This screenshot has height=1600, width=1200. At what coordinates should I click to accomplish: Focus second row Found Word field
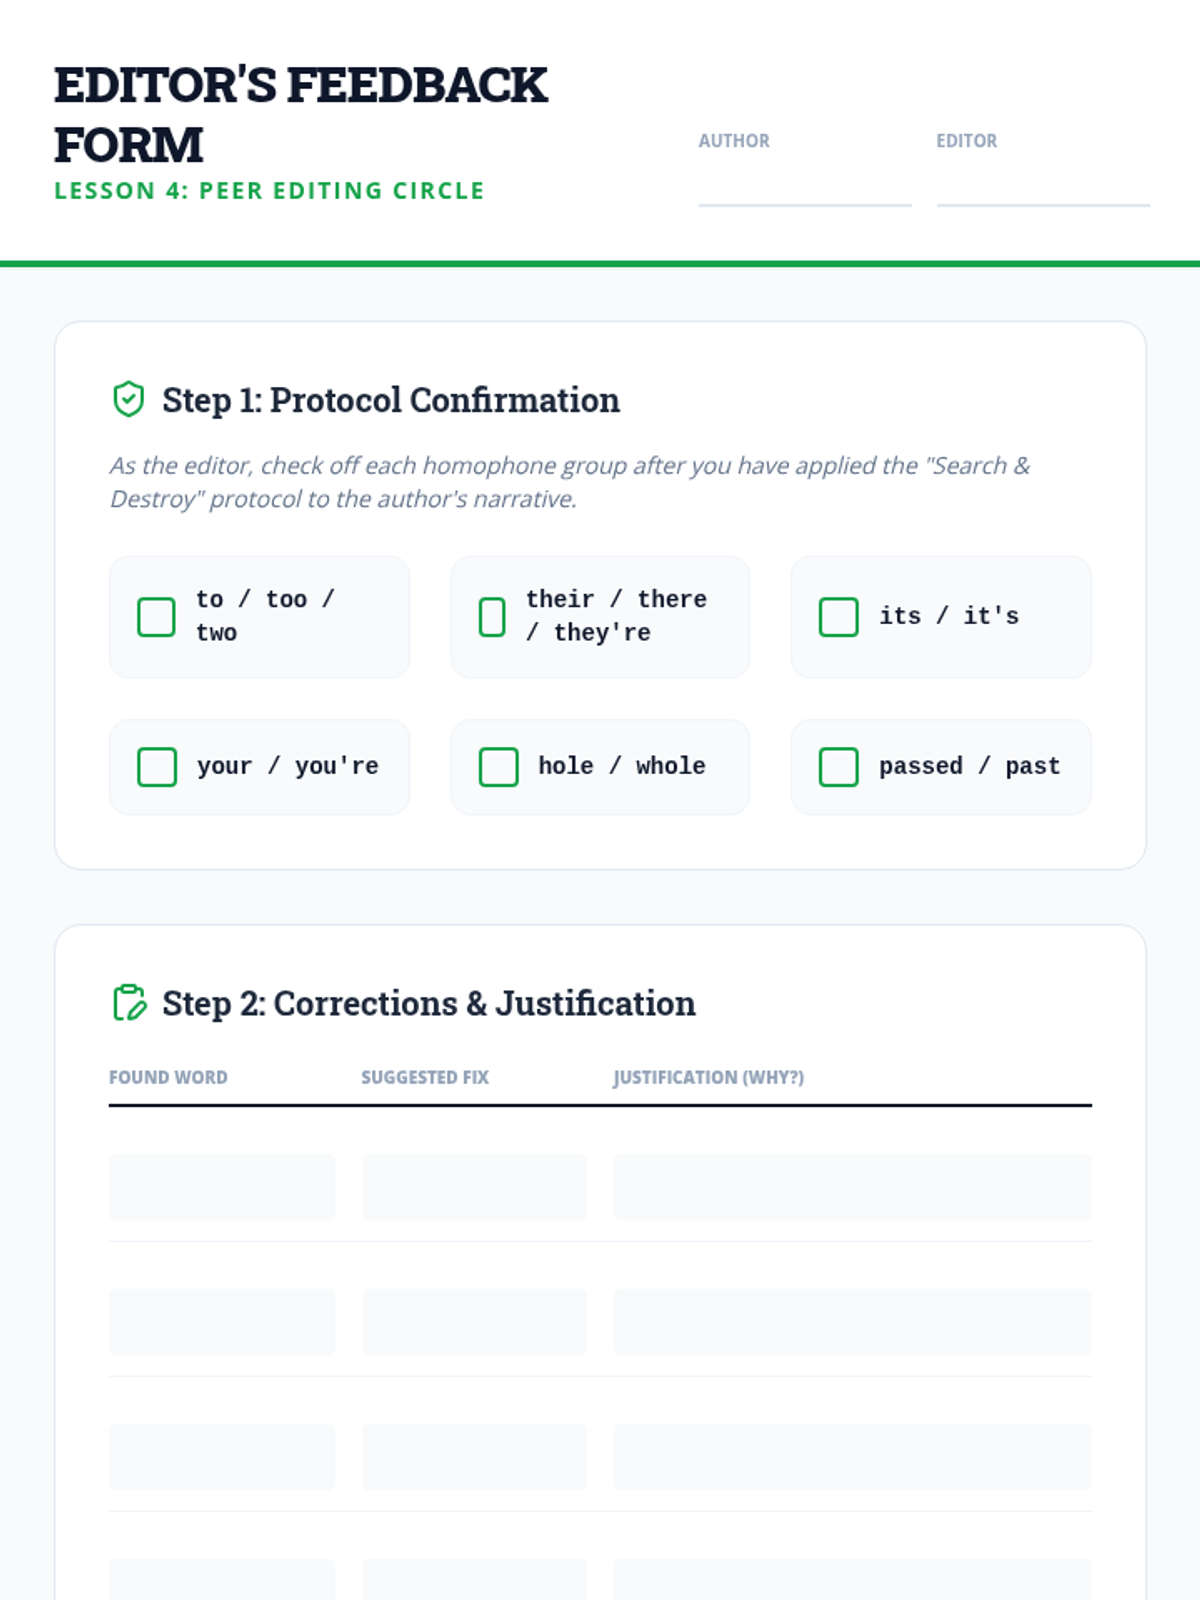point(221,1322)
